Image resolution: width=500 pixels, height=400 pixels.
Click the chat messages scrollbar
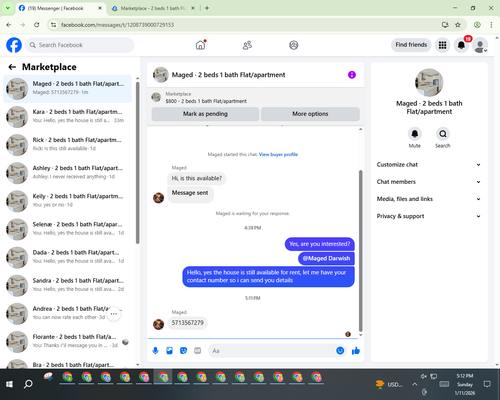360,250
